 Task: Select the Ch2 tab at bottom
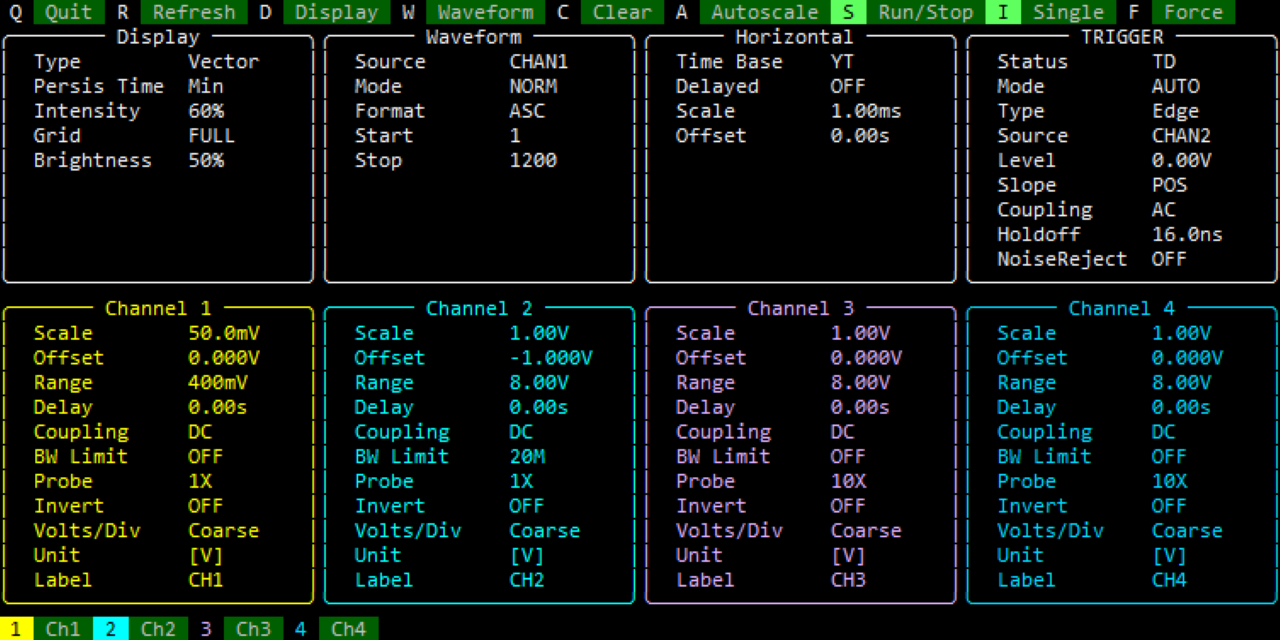157,629
